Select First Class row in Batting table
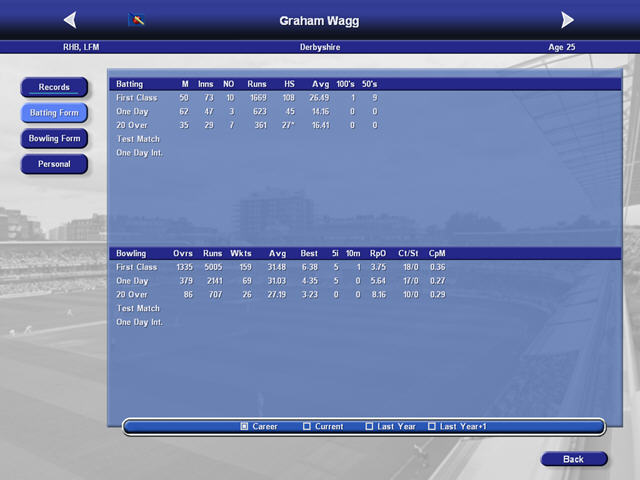Viewport: 640px width, 480px height. click(137, 98)
